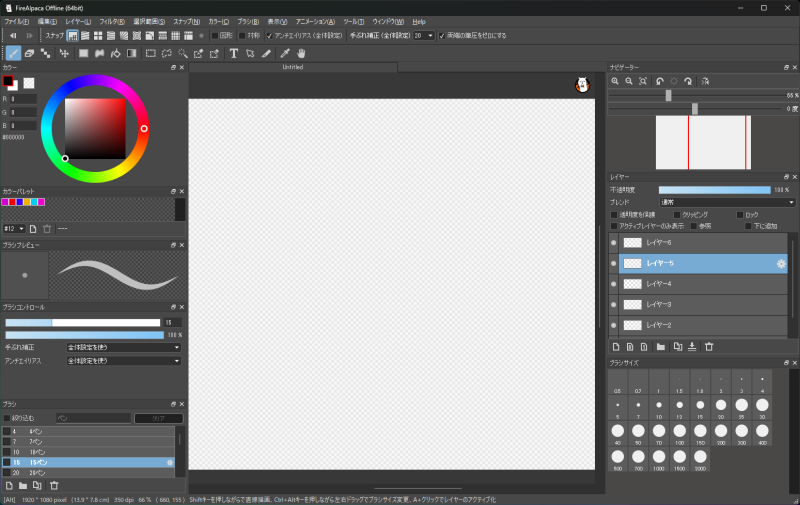Viewport: 800px width, 505px height.
Task: Open the アニメーション menu
Action: [x=315, y=22]
